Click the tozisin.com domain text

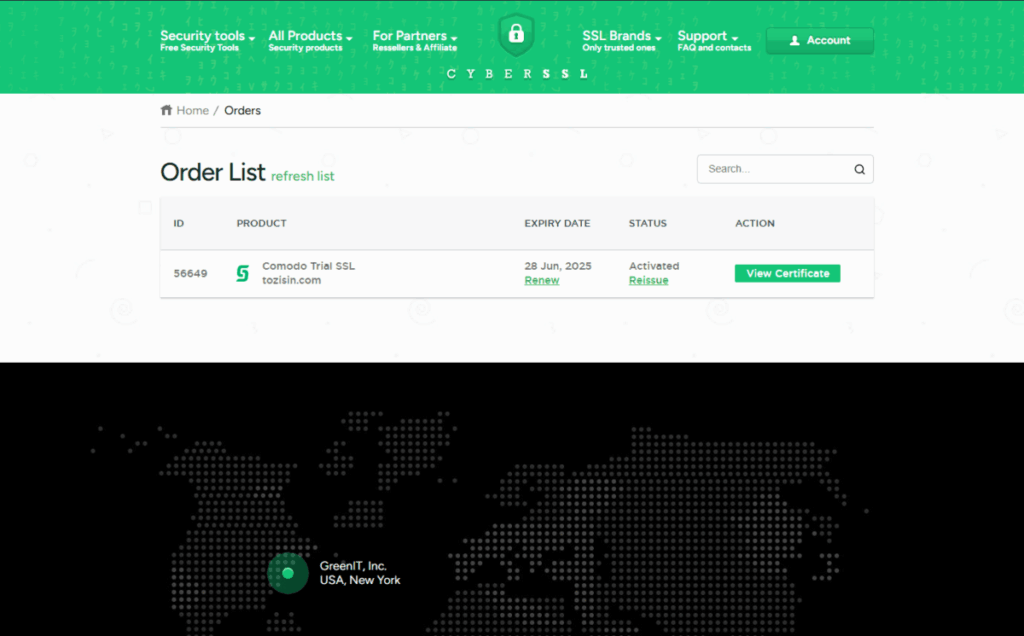pyautogui.click(x=291, y=280)
